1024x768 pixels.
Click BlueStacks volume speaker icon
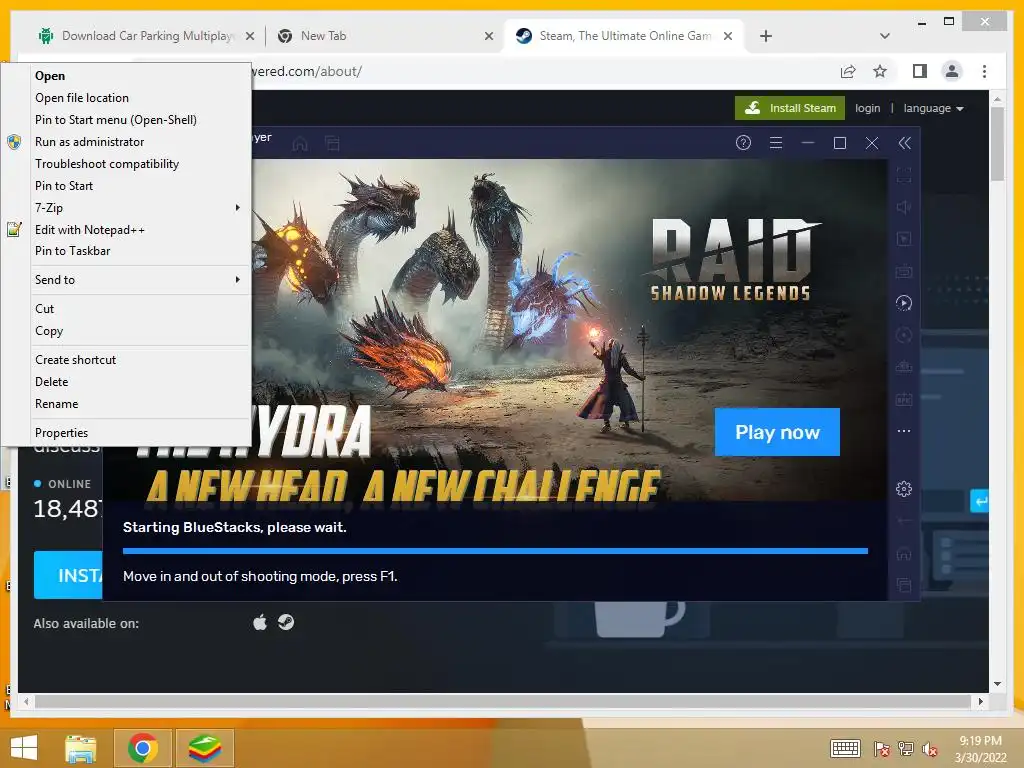pyautogui.click(x=904, y=207)
